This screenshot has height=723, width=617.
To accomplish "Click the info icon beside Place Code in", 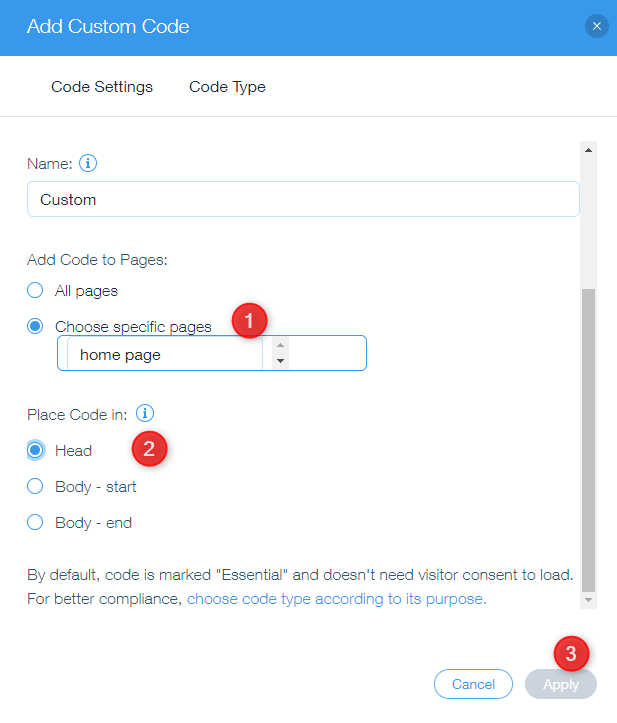I will coord(145,413).
